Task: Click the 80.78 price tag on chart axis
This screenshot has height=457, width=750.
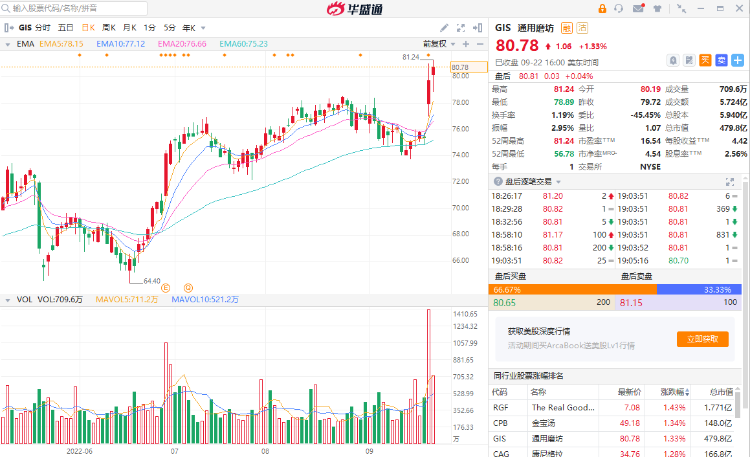Action: pyautogui.click(x=469, y=67)
